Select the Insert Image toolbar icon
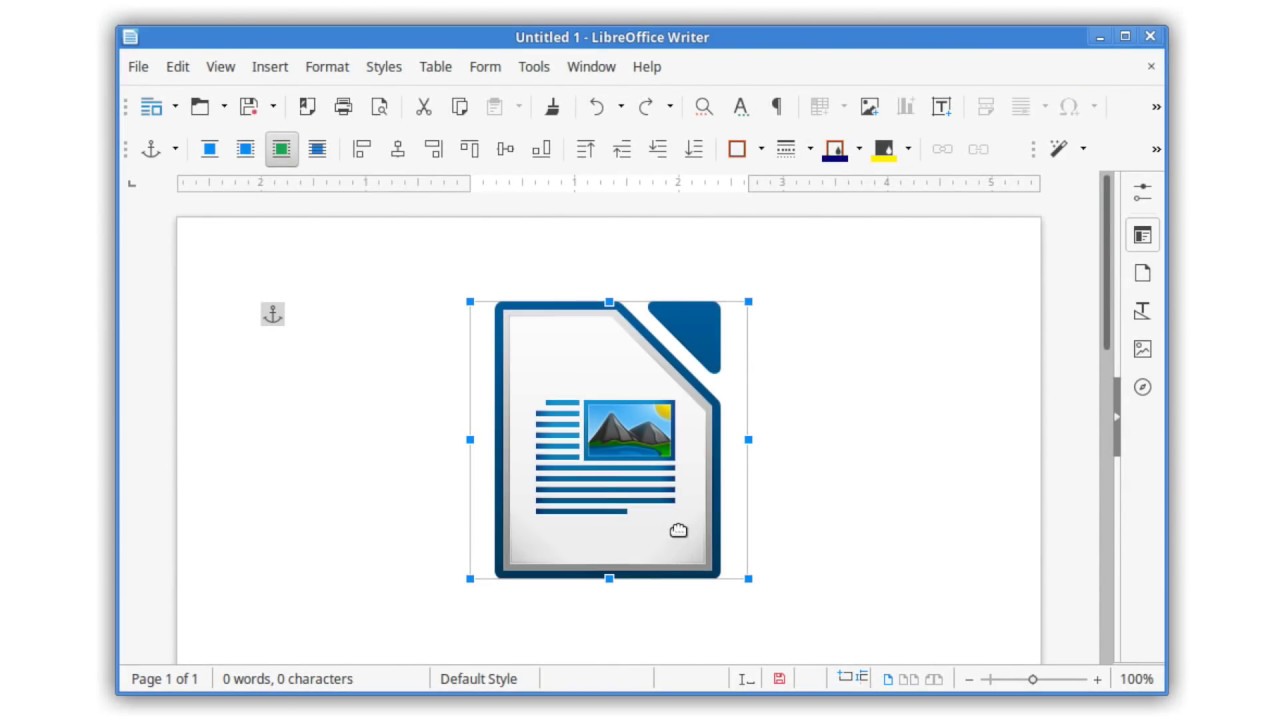 (869, 107)
